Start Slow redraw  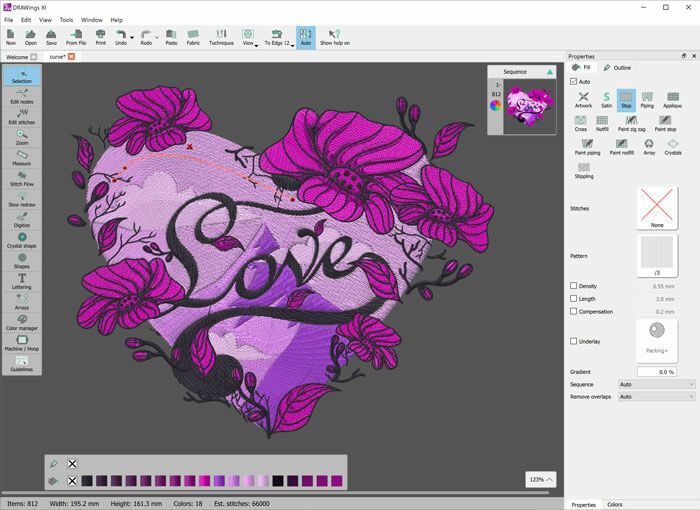point(21,199)
